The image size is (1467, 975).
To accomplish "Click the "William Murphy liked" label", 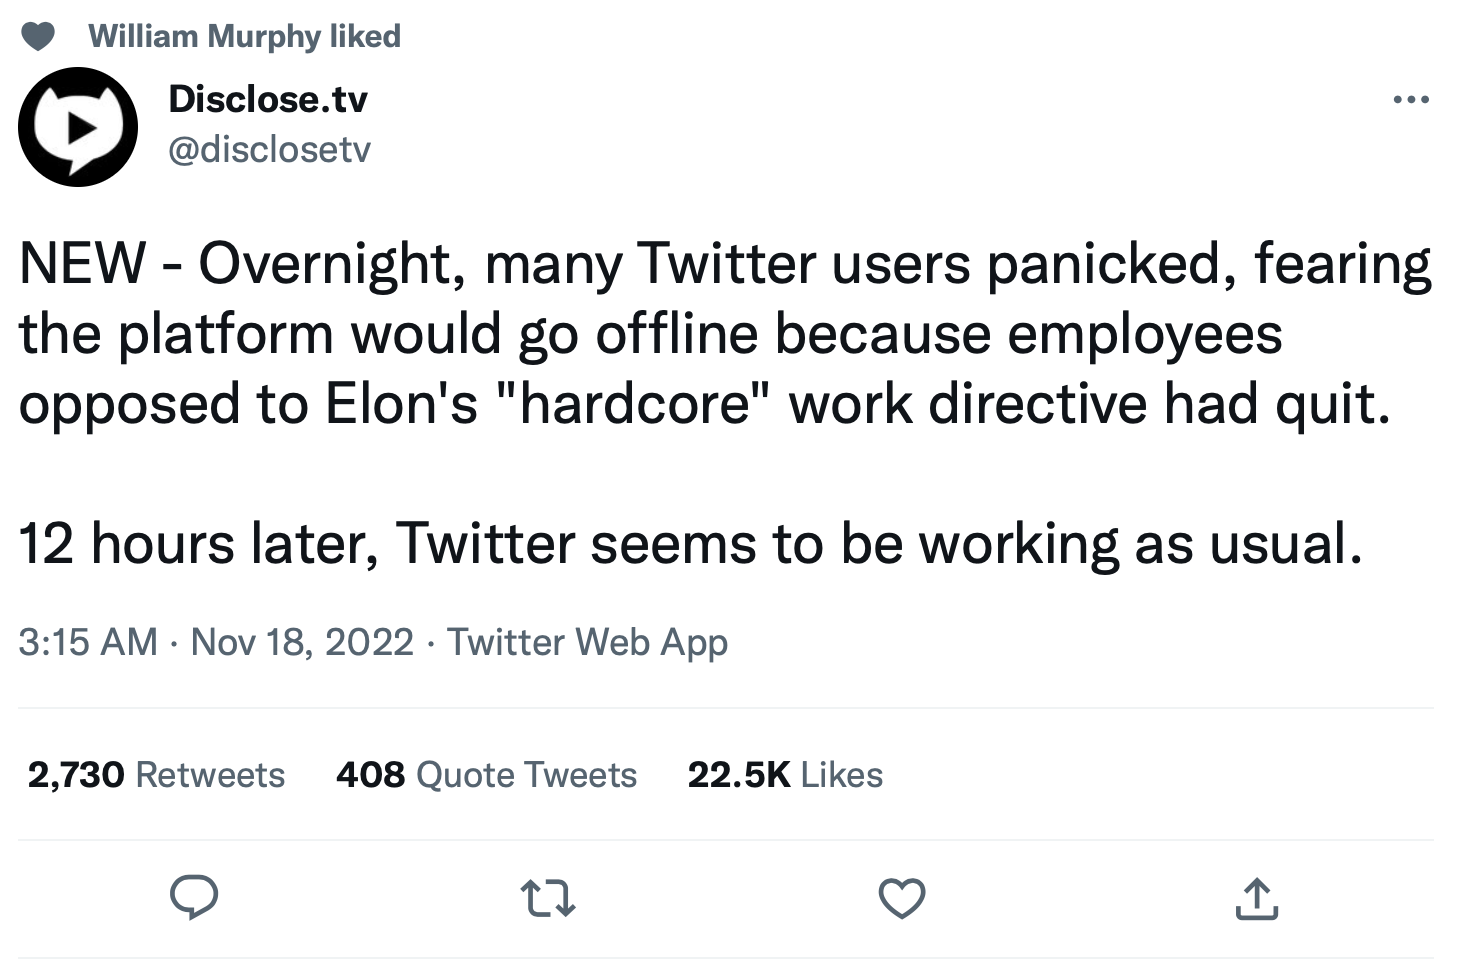I will (244, 36).
